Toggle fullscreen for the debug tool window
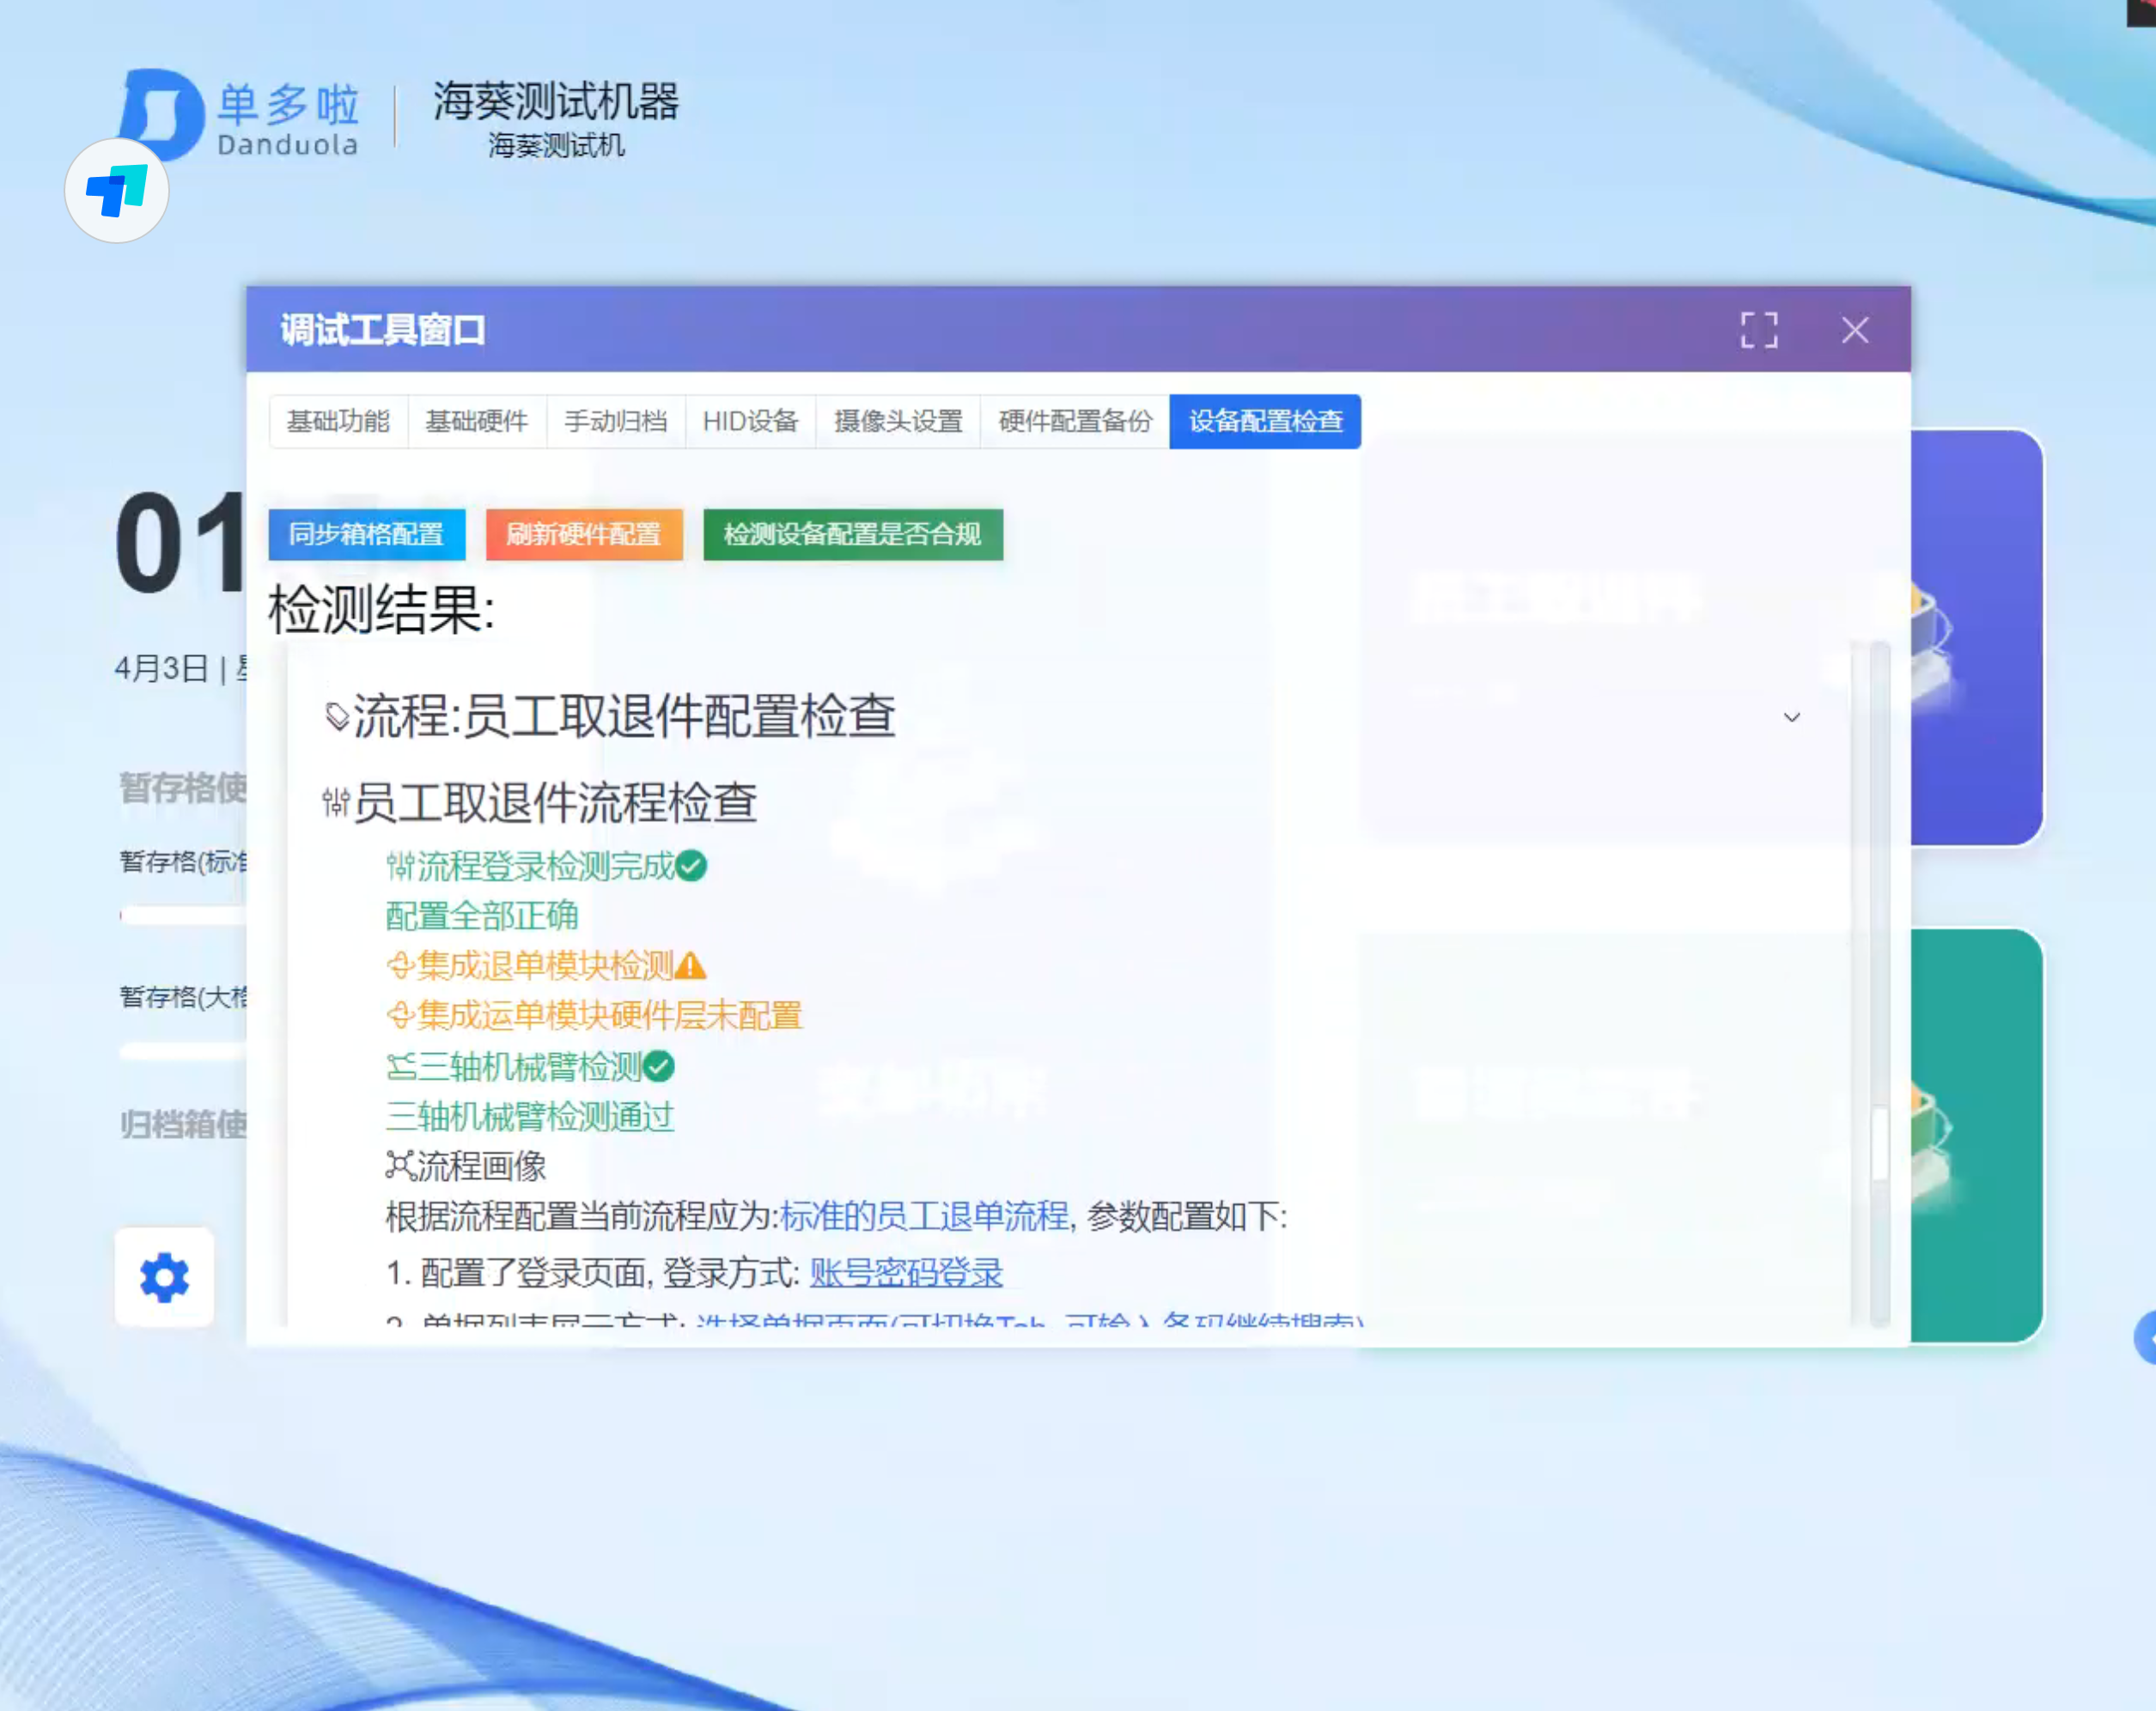Image resolution: width=2156 pixels, height=1711 pixels. [x=1758, y=330]
